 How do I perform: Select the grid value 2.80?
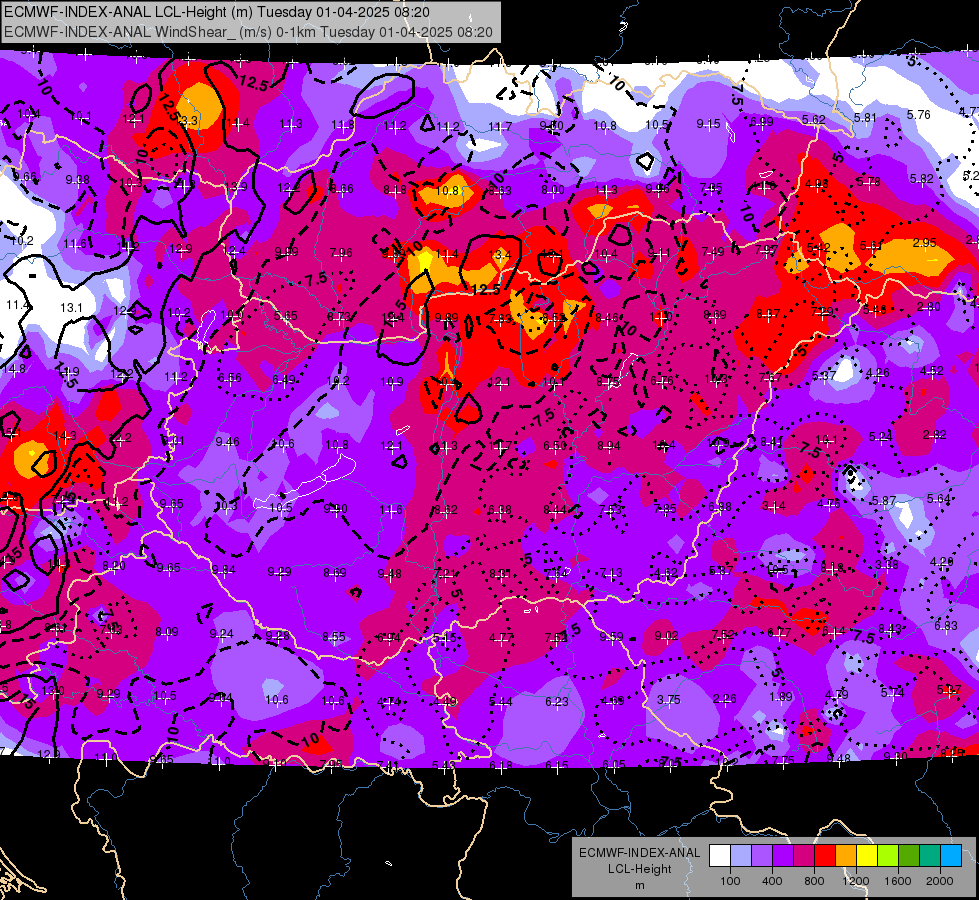pos(928,306)
